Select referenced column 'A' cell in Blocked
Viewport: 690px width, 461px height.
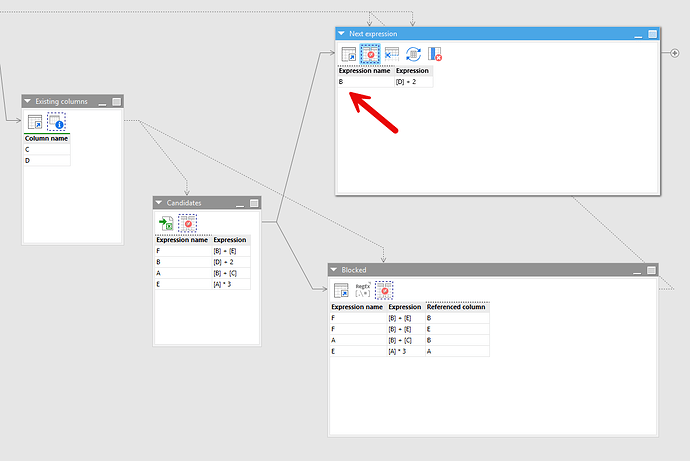(x=457, y=351)
